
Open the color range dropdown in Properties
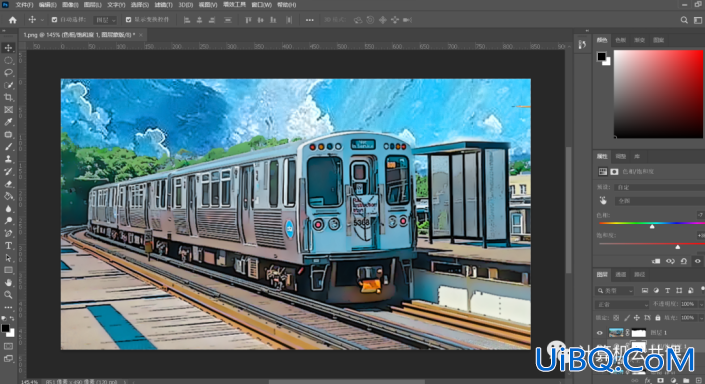click(x=659, y=201)
